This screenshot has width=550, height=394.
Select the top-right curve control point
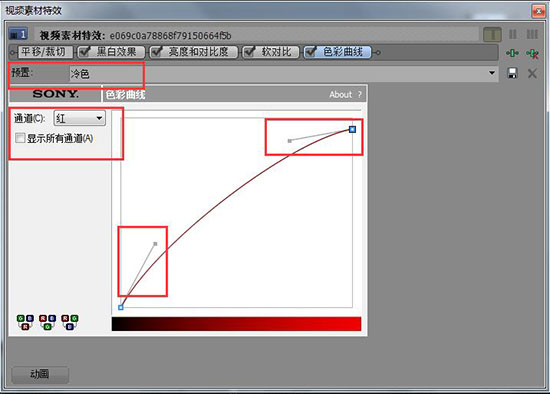click(x=352, y=129)
